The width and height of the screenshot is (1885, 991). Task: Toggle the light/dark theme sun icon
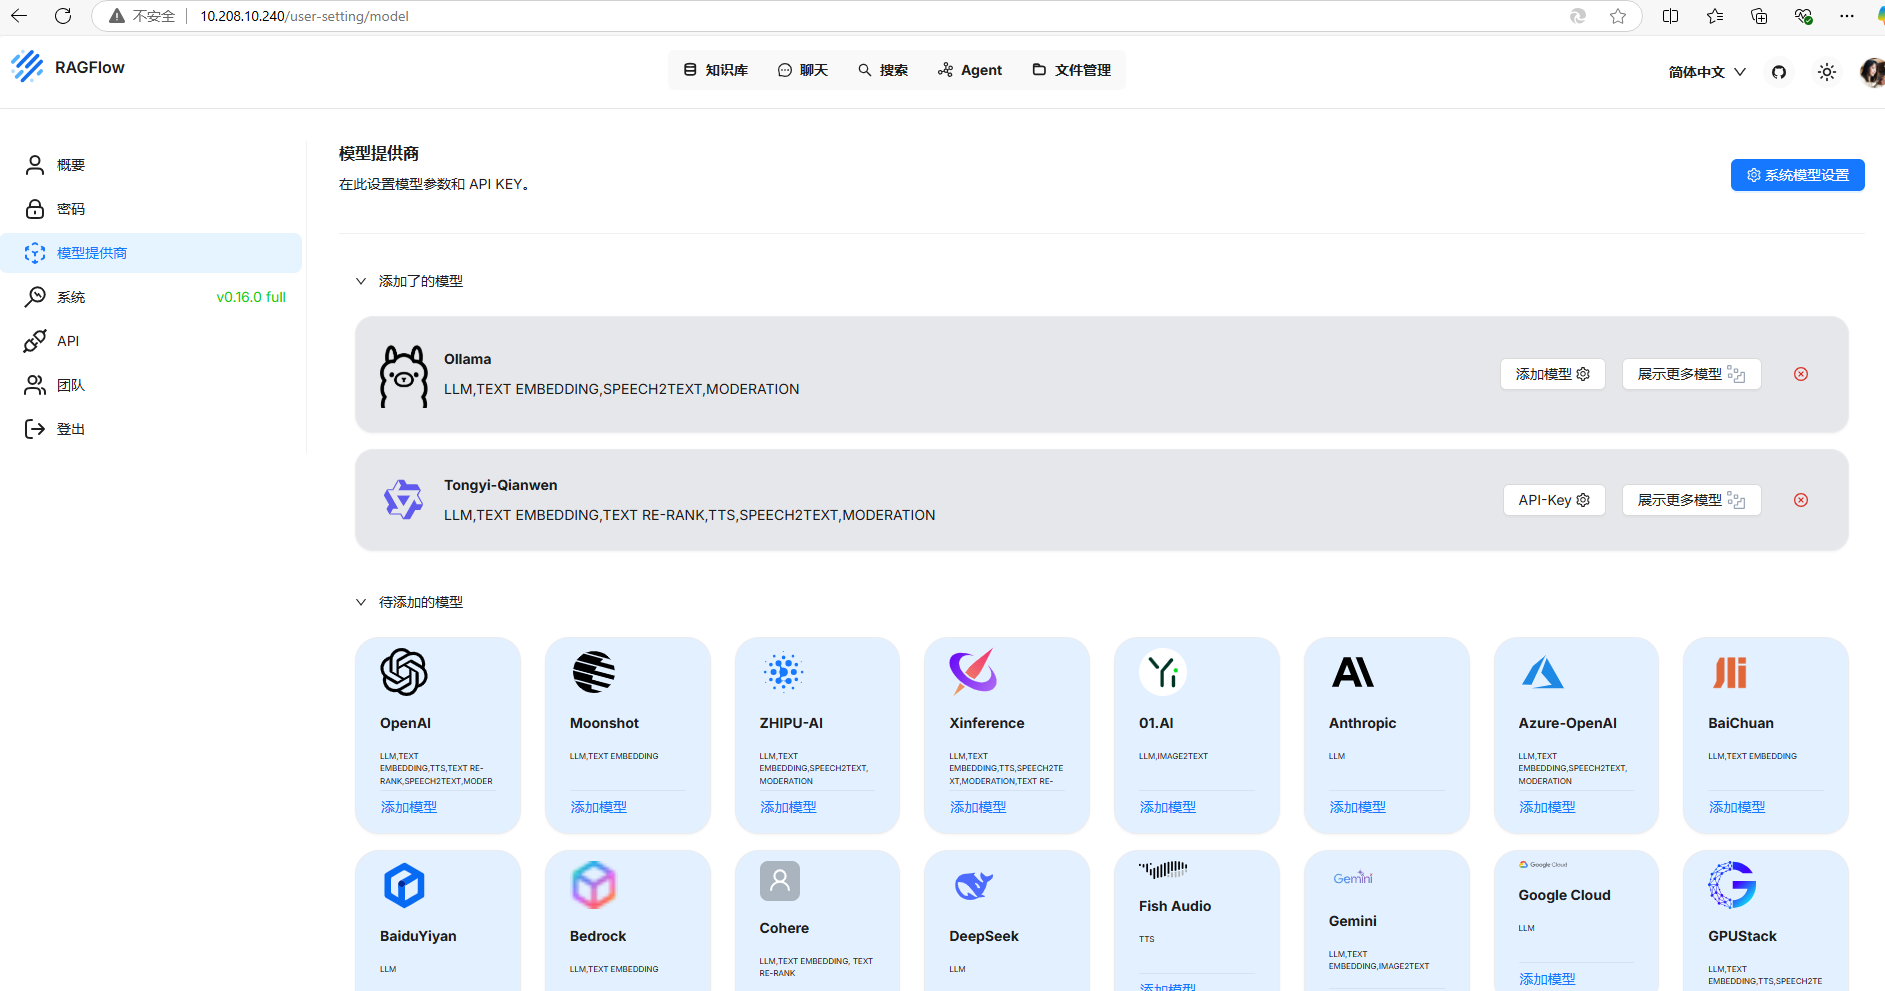[1826, 72]
